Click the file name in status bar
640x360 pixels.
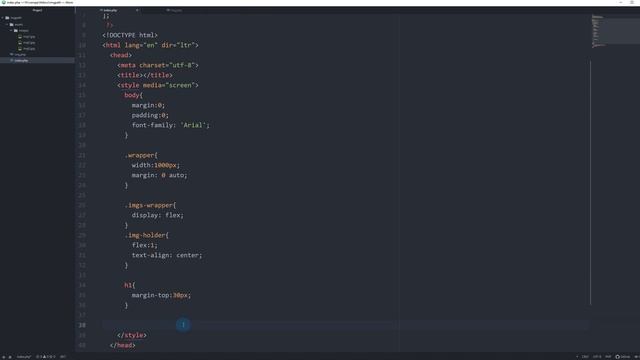click(x=23, y=357)
